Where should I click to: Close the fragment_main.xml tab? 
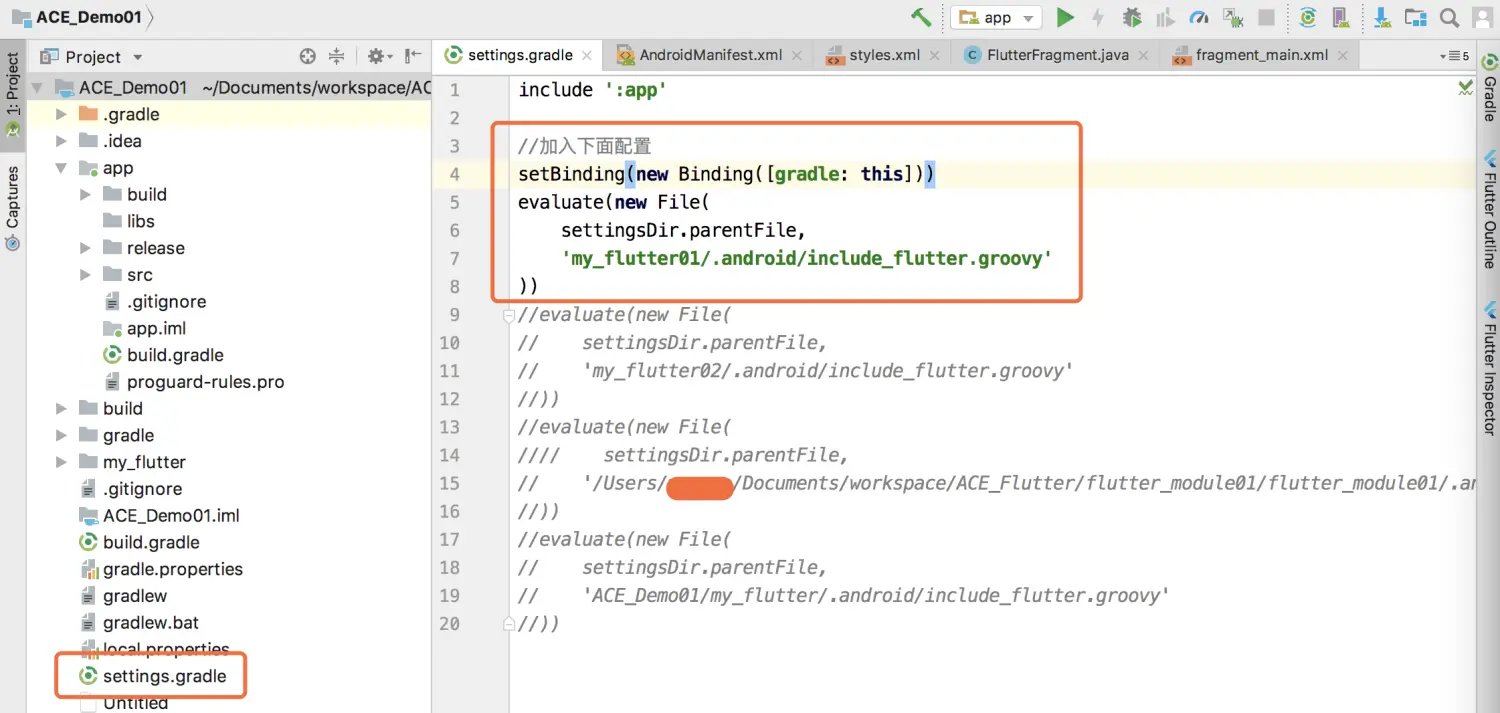(x=1342, y=56)
